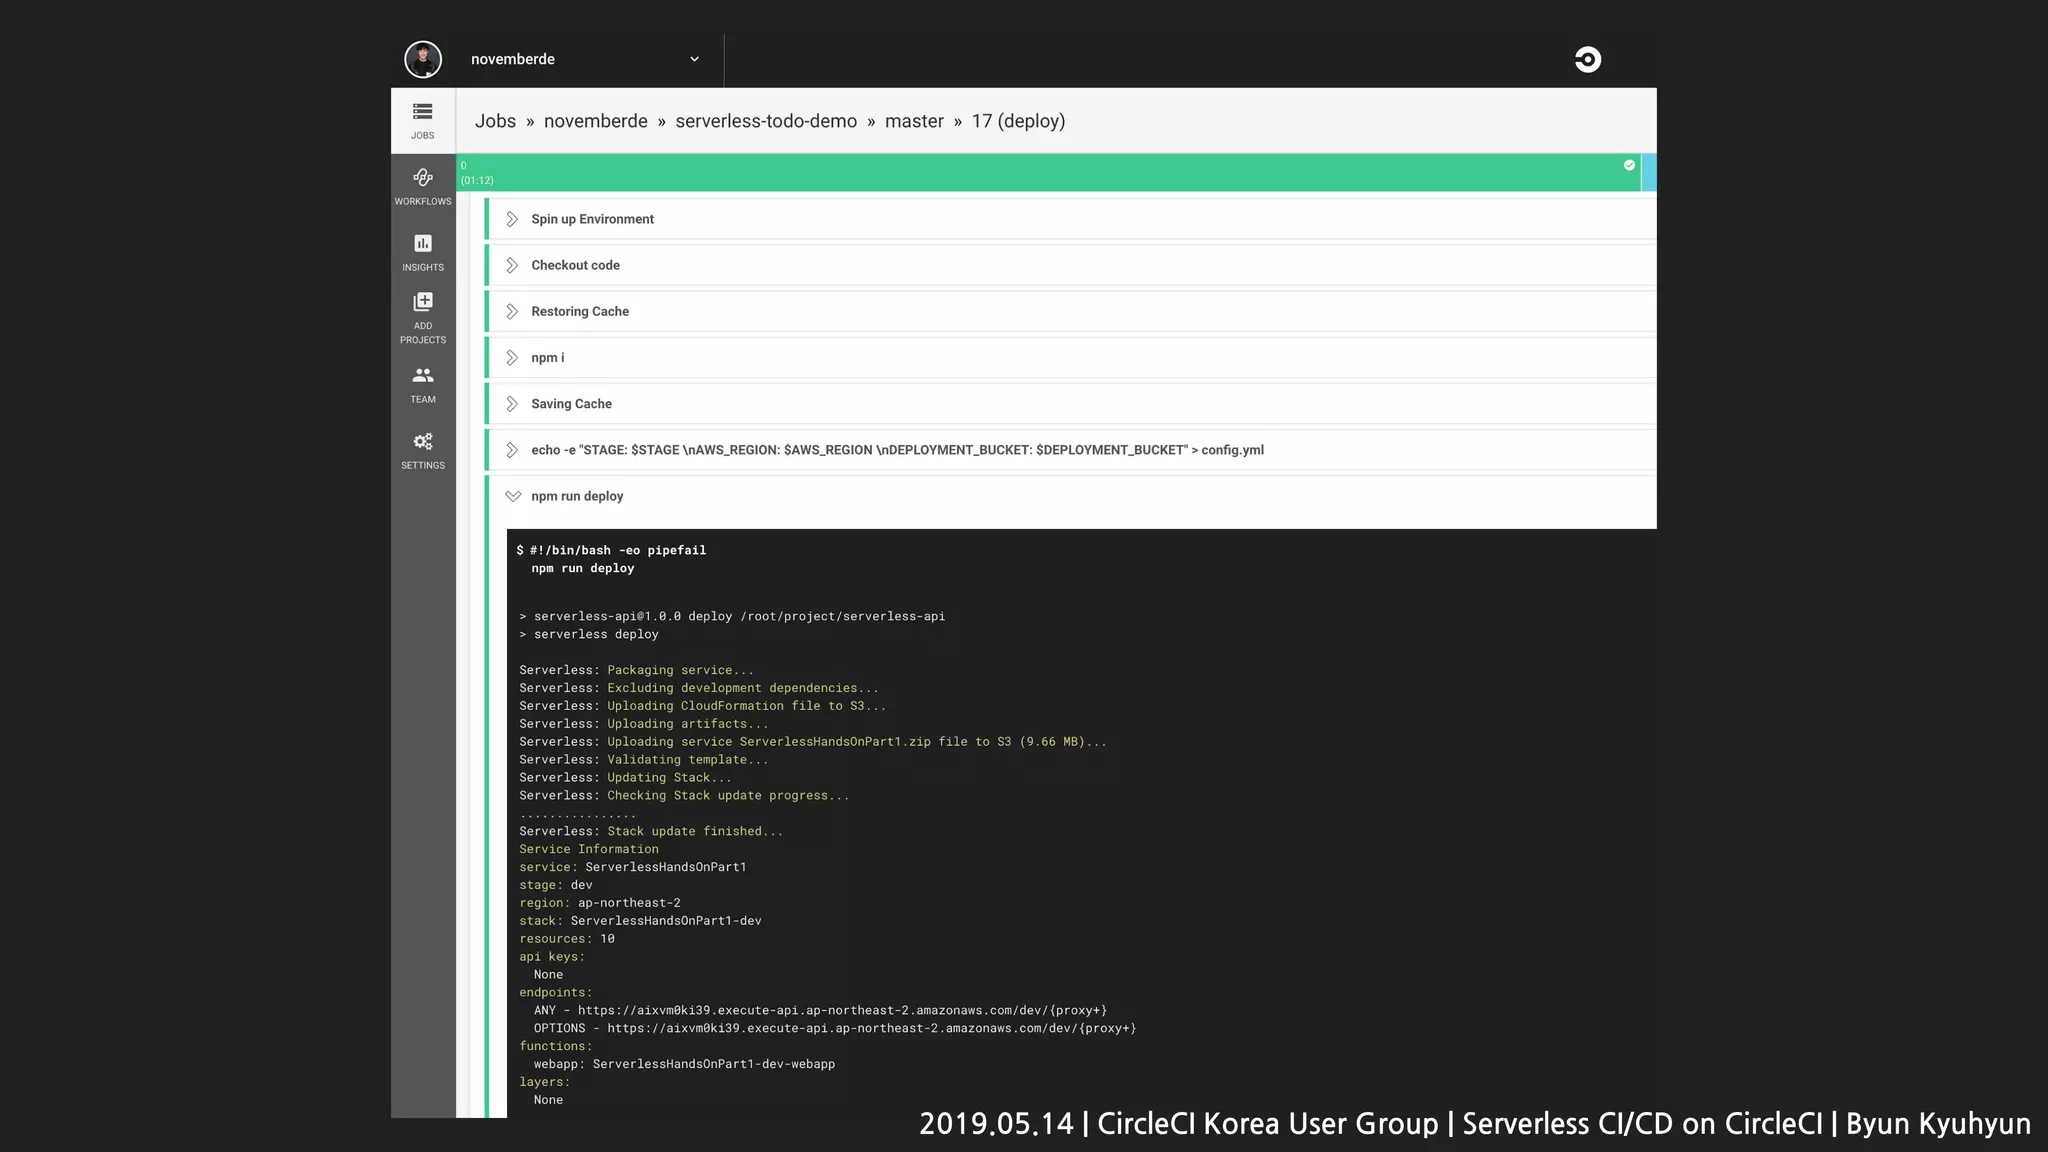This screenshot has height=1152, width=2048.
Task: Open the Jobs sidebar icon
Action: [x=423, y=120]
